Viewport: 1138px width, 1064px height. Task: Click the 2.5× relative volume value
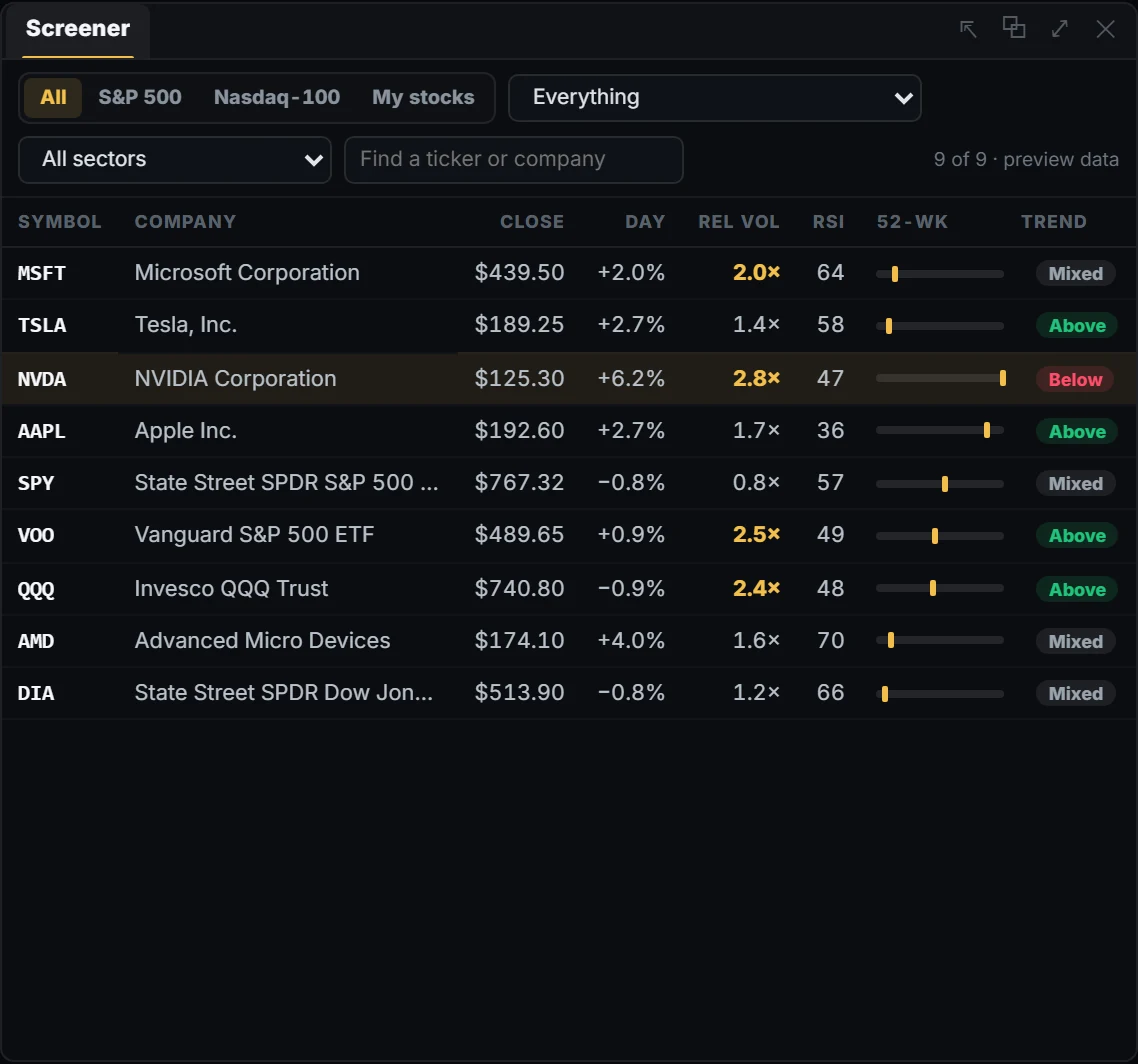[x=756, y=535]
